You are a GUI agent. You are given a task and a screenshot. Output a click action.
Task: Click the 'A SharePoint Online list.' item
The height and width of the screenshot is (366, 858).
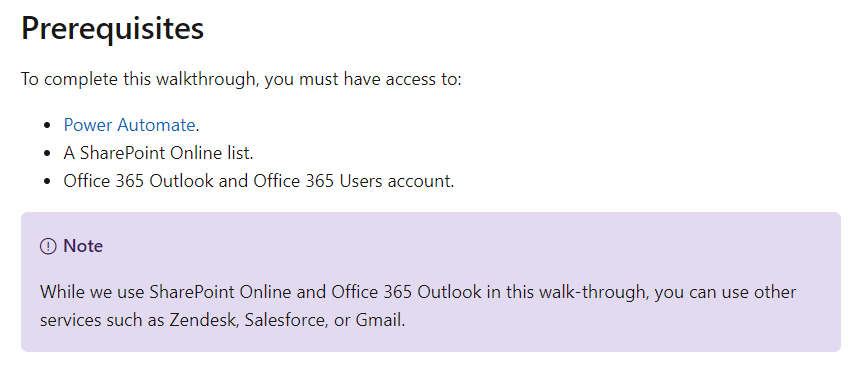tap(159, 153)
